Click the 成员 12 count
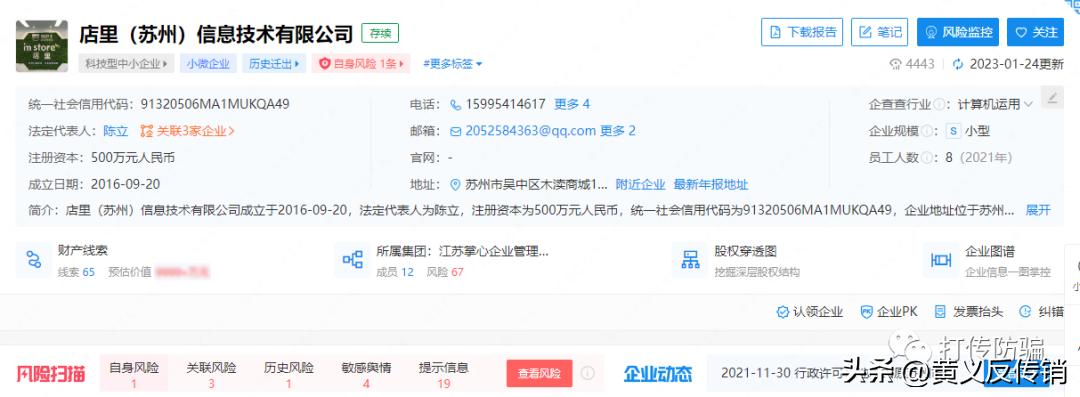 (395, 272)
